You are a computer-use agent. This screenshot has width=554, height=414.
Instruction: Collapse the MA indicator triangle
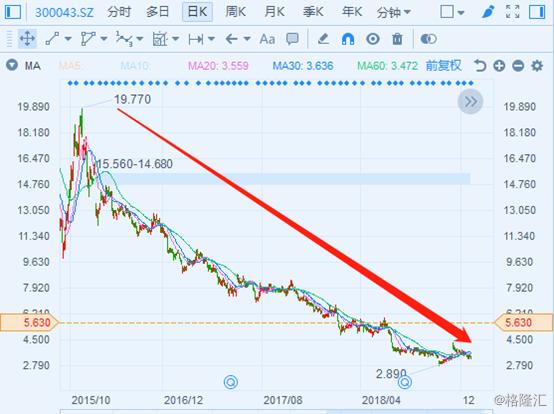[12, 65]
